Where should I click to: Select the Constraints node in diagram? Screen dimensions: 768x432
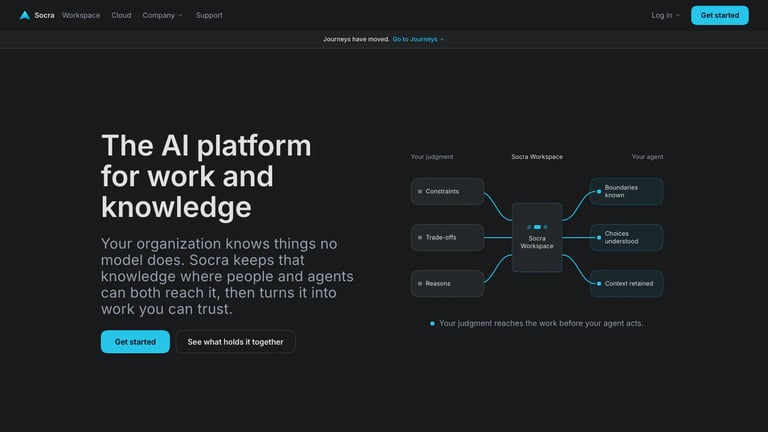pyautogui.click(x=447, y=192)
